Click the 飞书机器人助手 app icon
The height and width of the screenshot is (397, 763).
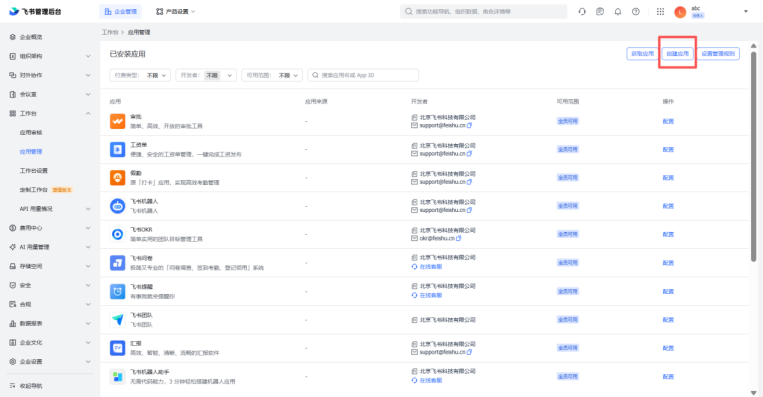[117, 376]
